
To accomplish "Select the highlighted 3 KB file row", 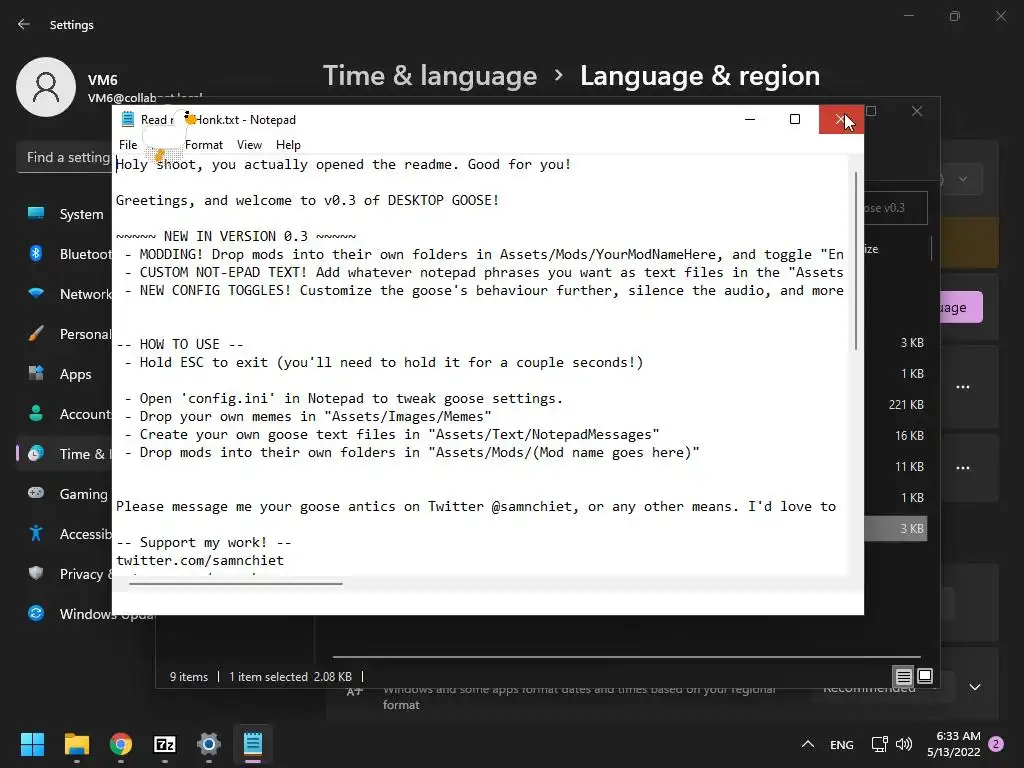I will 895,528.
